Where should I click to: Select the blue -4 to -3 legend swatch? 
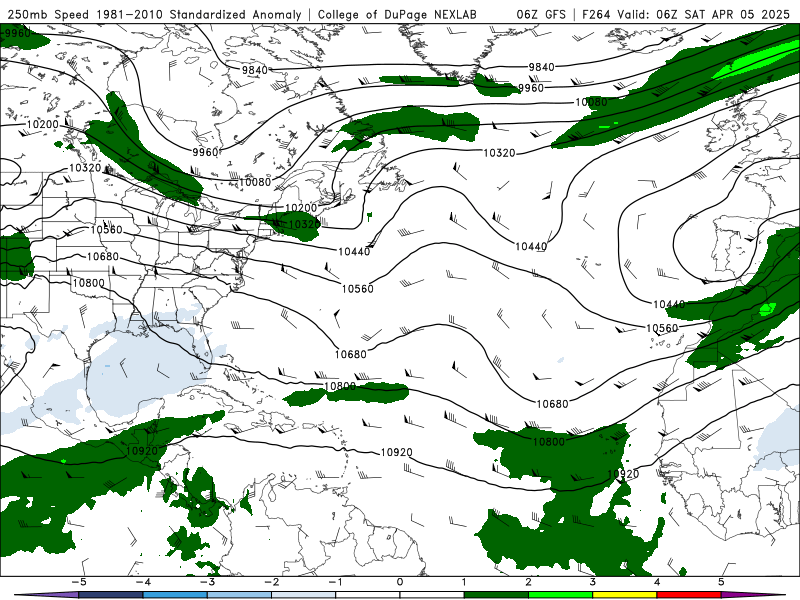pyautogui.click(x=175, y=595)
